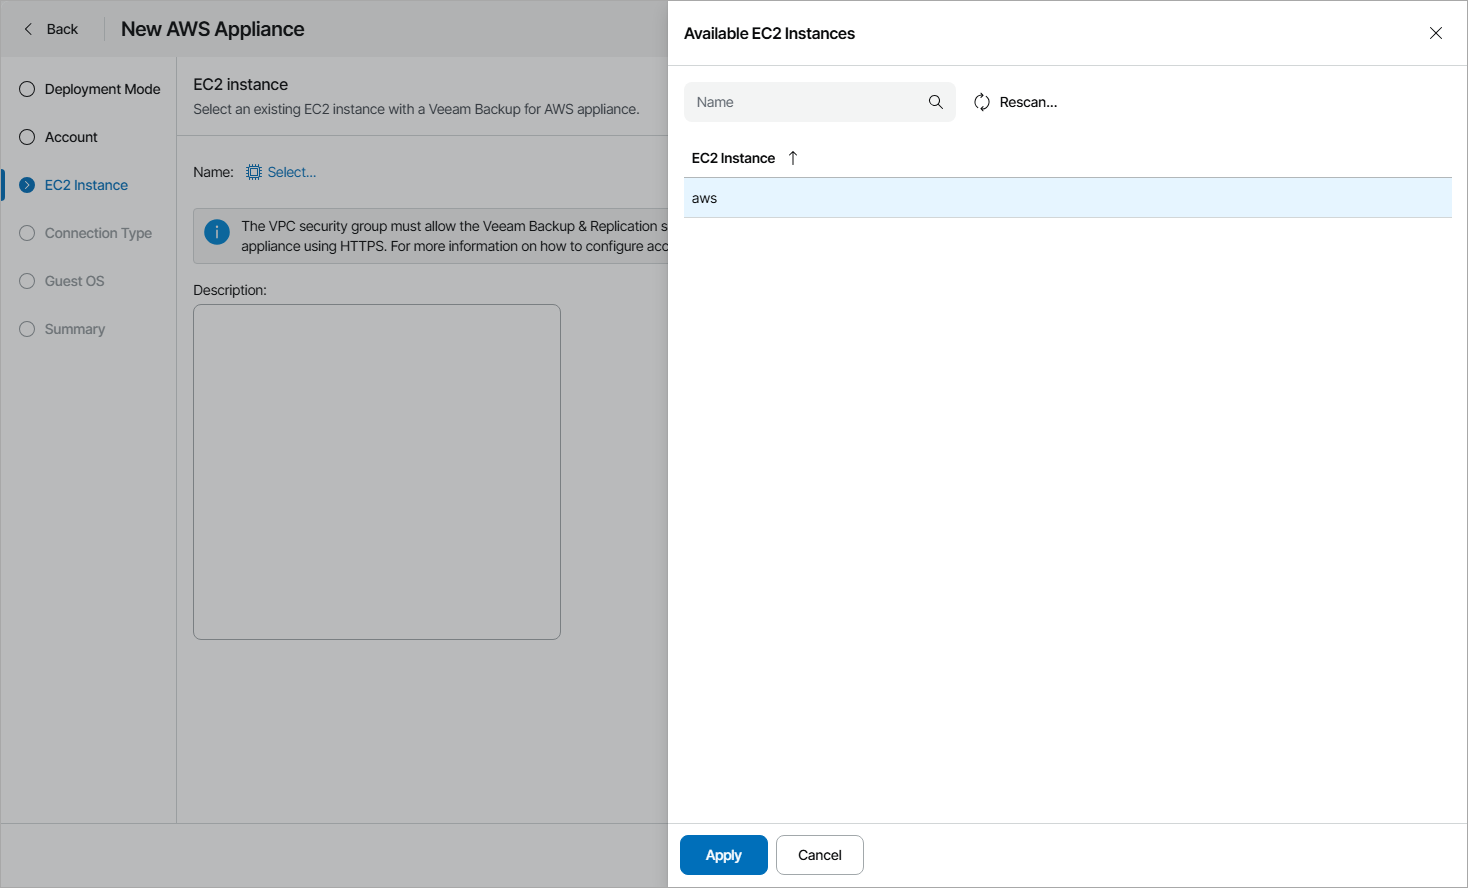Click the search magnifier icon
Image resolution: width=1468 pixels, height=888 pixels.
point(936,102)
